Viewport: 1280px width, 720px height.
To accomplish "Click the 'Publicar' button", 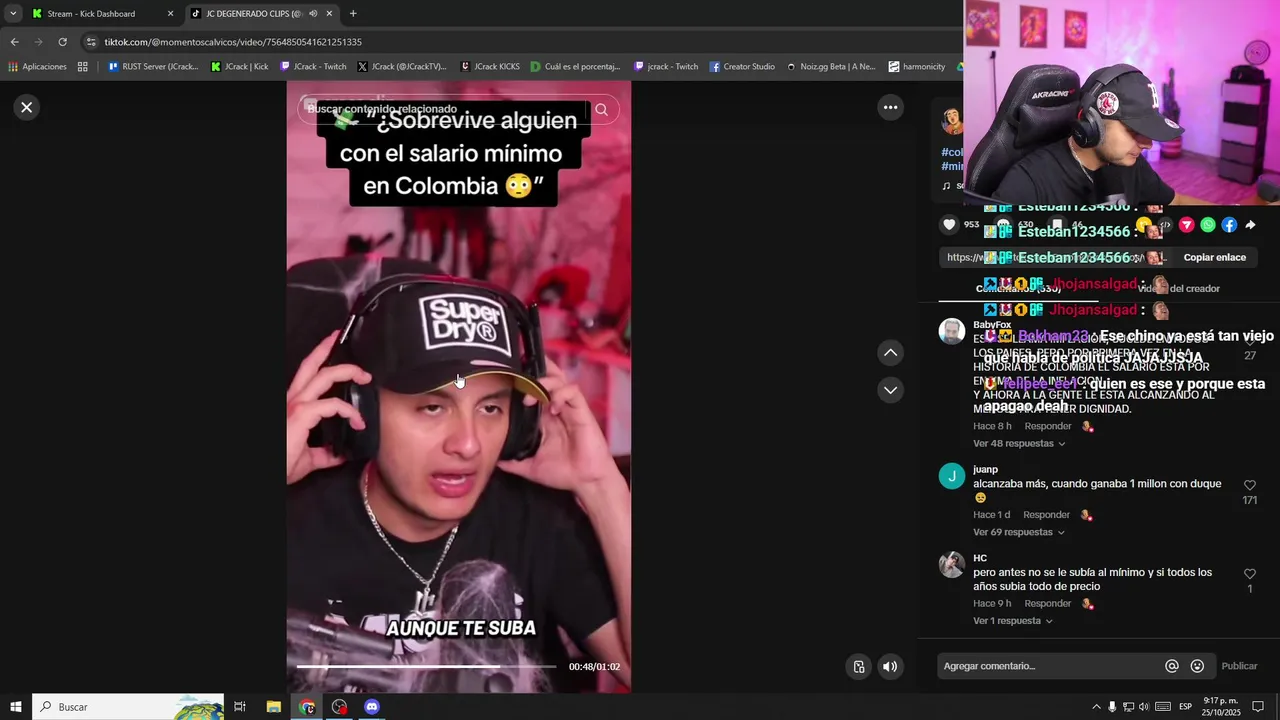I will [1239, 666].
